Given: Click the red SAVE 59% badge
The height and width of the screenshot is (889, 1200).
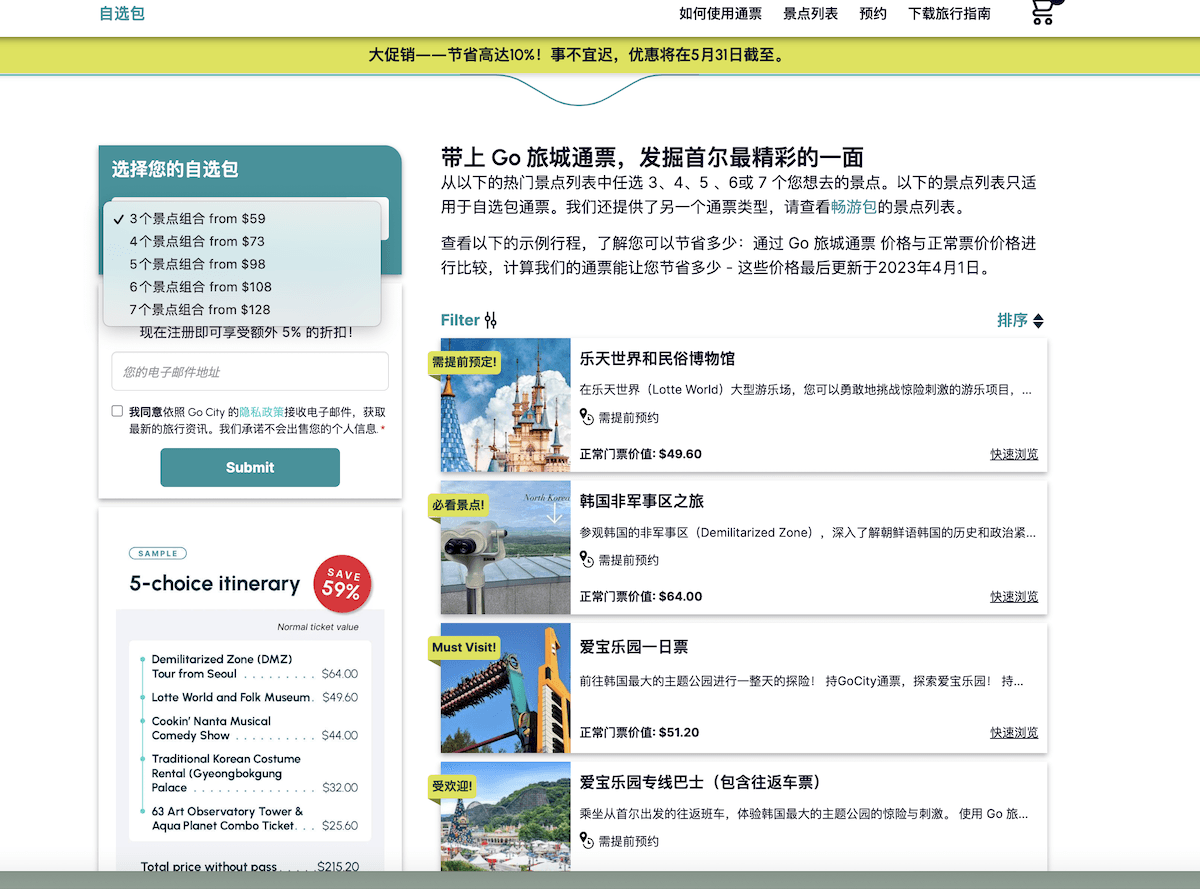Looking at the screenshot, I should coord(341,583).
